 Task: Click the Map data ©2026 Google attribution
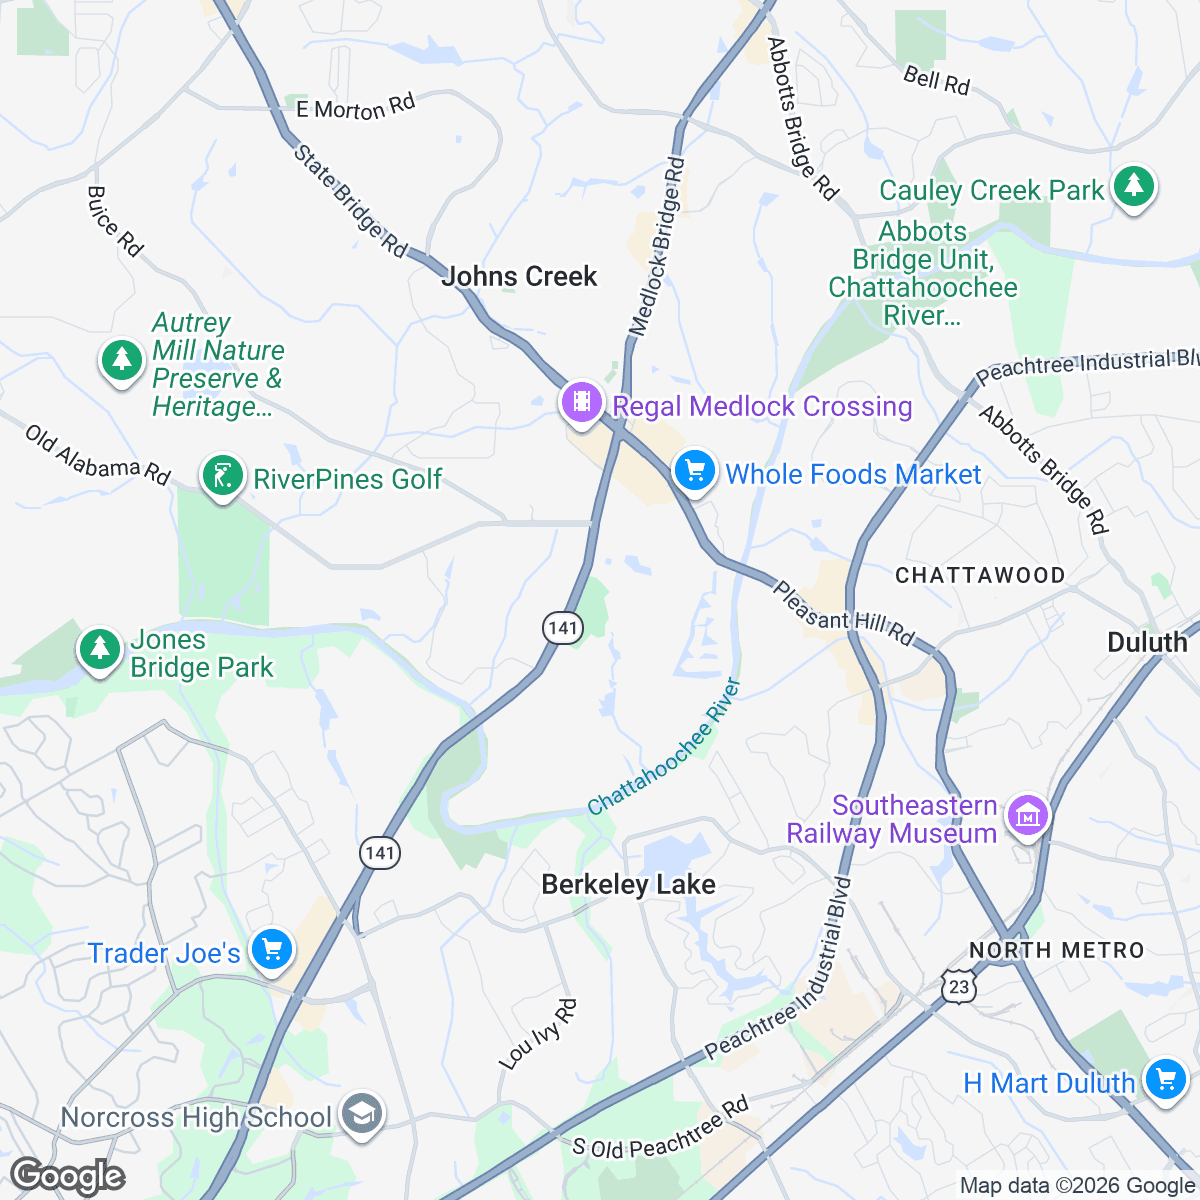coord(1077,1186)
